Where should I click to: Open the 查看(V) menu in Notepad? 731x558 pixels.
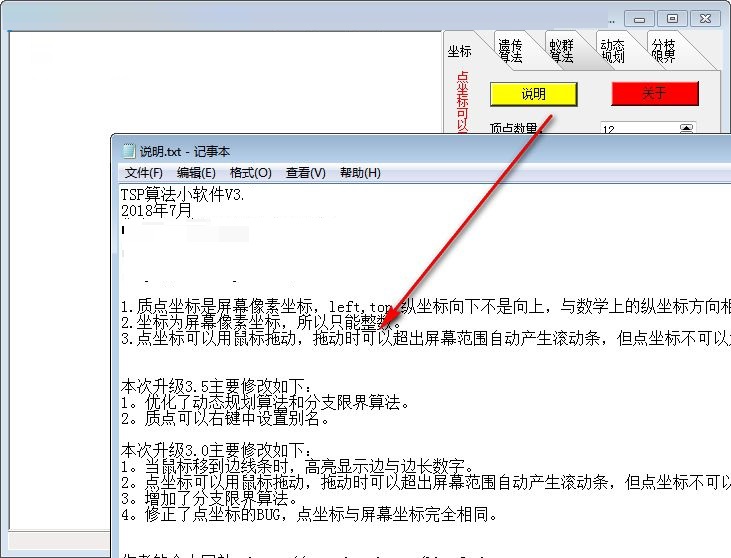[306, 173]
